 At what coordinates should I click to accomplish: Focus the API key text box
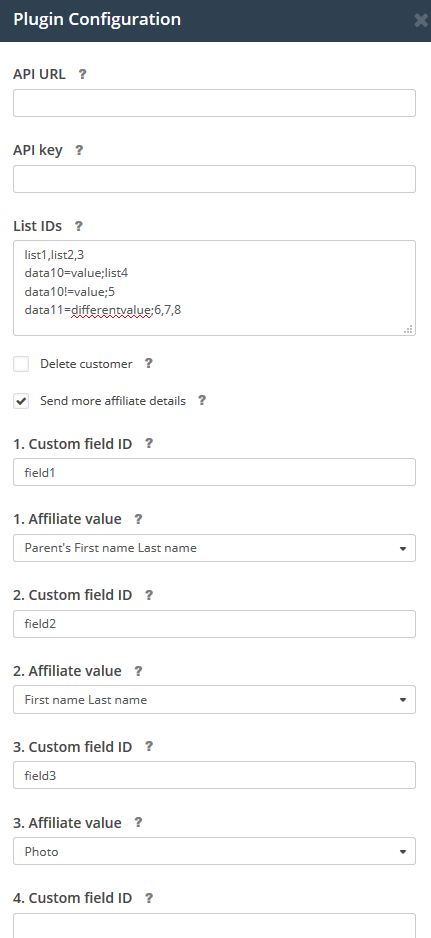214,179
